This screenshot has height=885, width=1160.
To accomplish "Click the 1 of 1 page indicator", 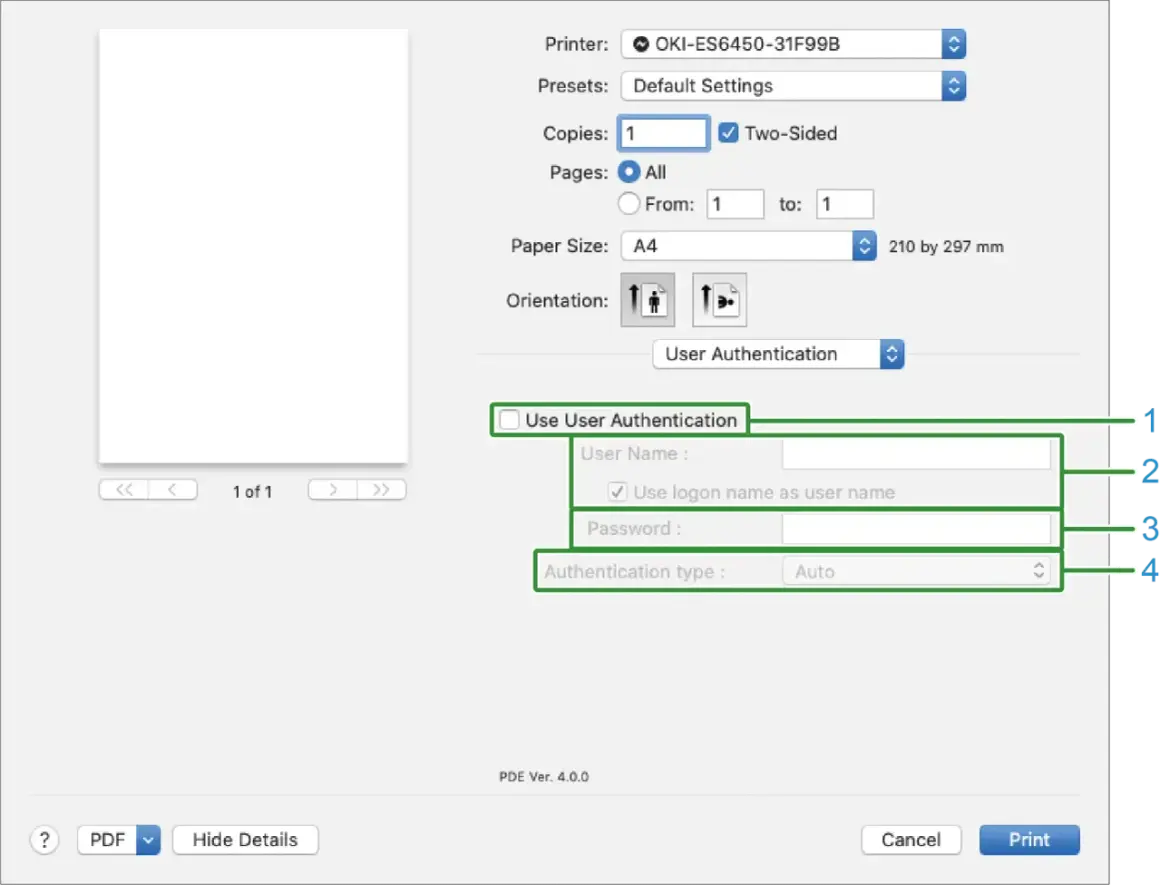I will click(252, 491).
